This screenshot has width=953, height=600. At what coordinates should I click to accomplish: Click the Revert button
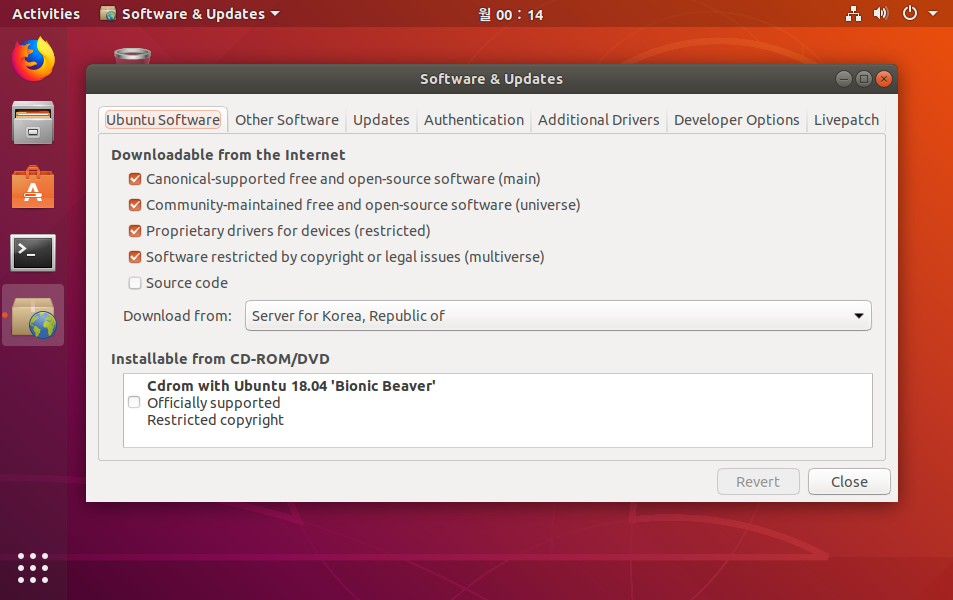(x=758, y=481)
